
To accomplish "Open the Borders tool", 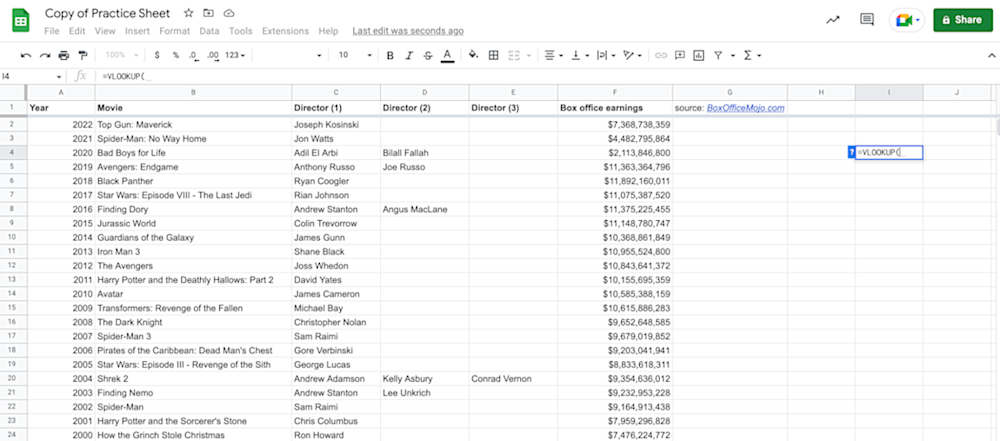I will coord(493,56).
